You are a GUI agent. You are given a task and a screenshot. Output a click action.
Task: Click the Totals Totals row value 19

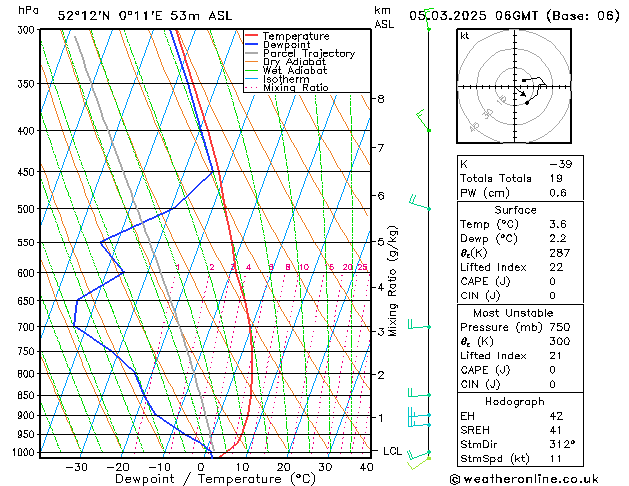click(556, 178)
